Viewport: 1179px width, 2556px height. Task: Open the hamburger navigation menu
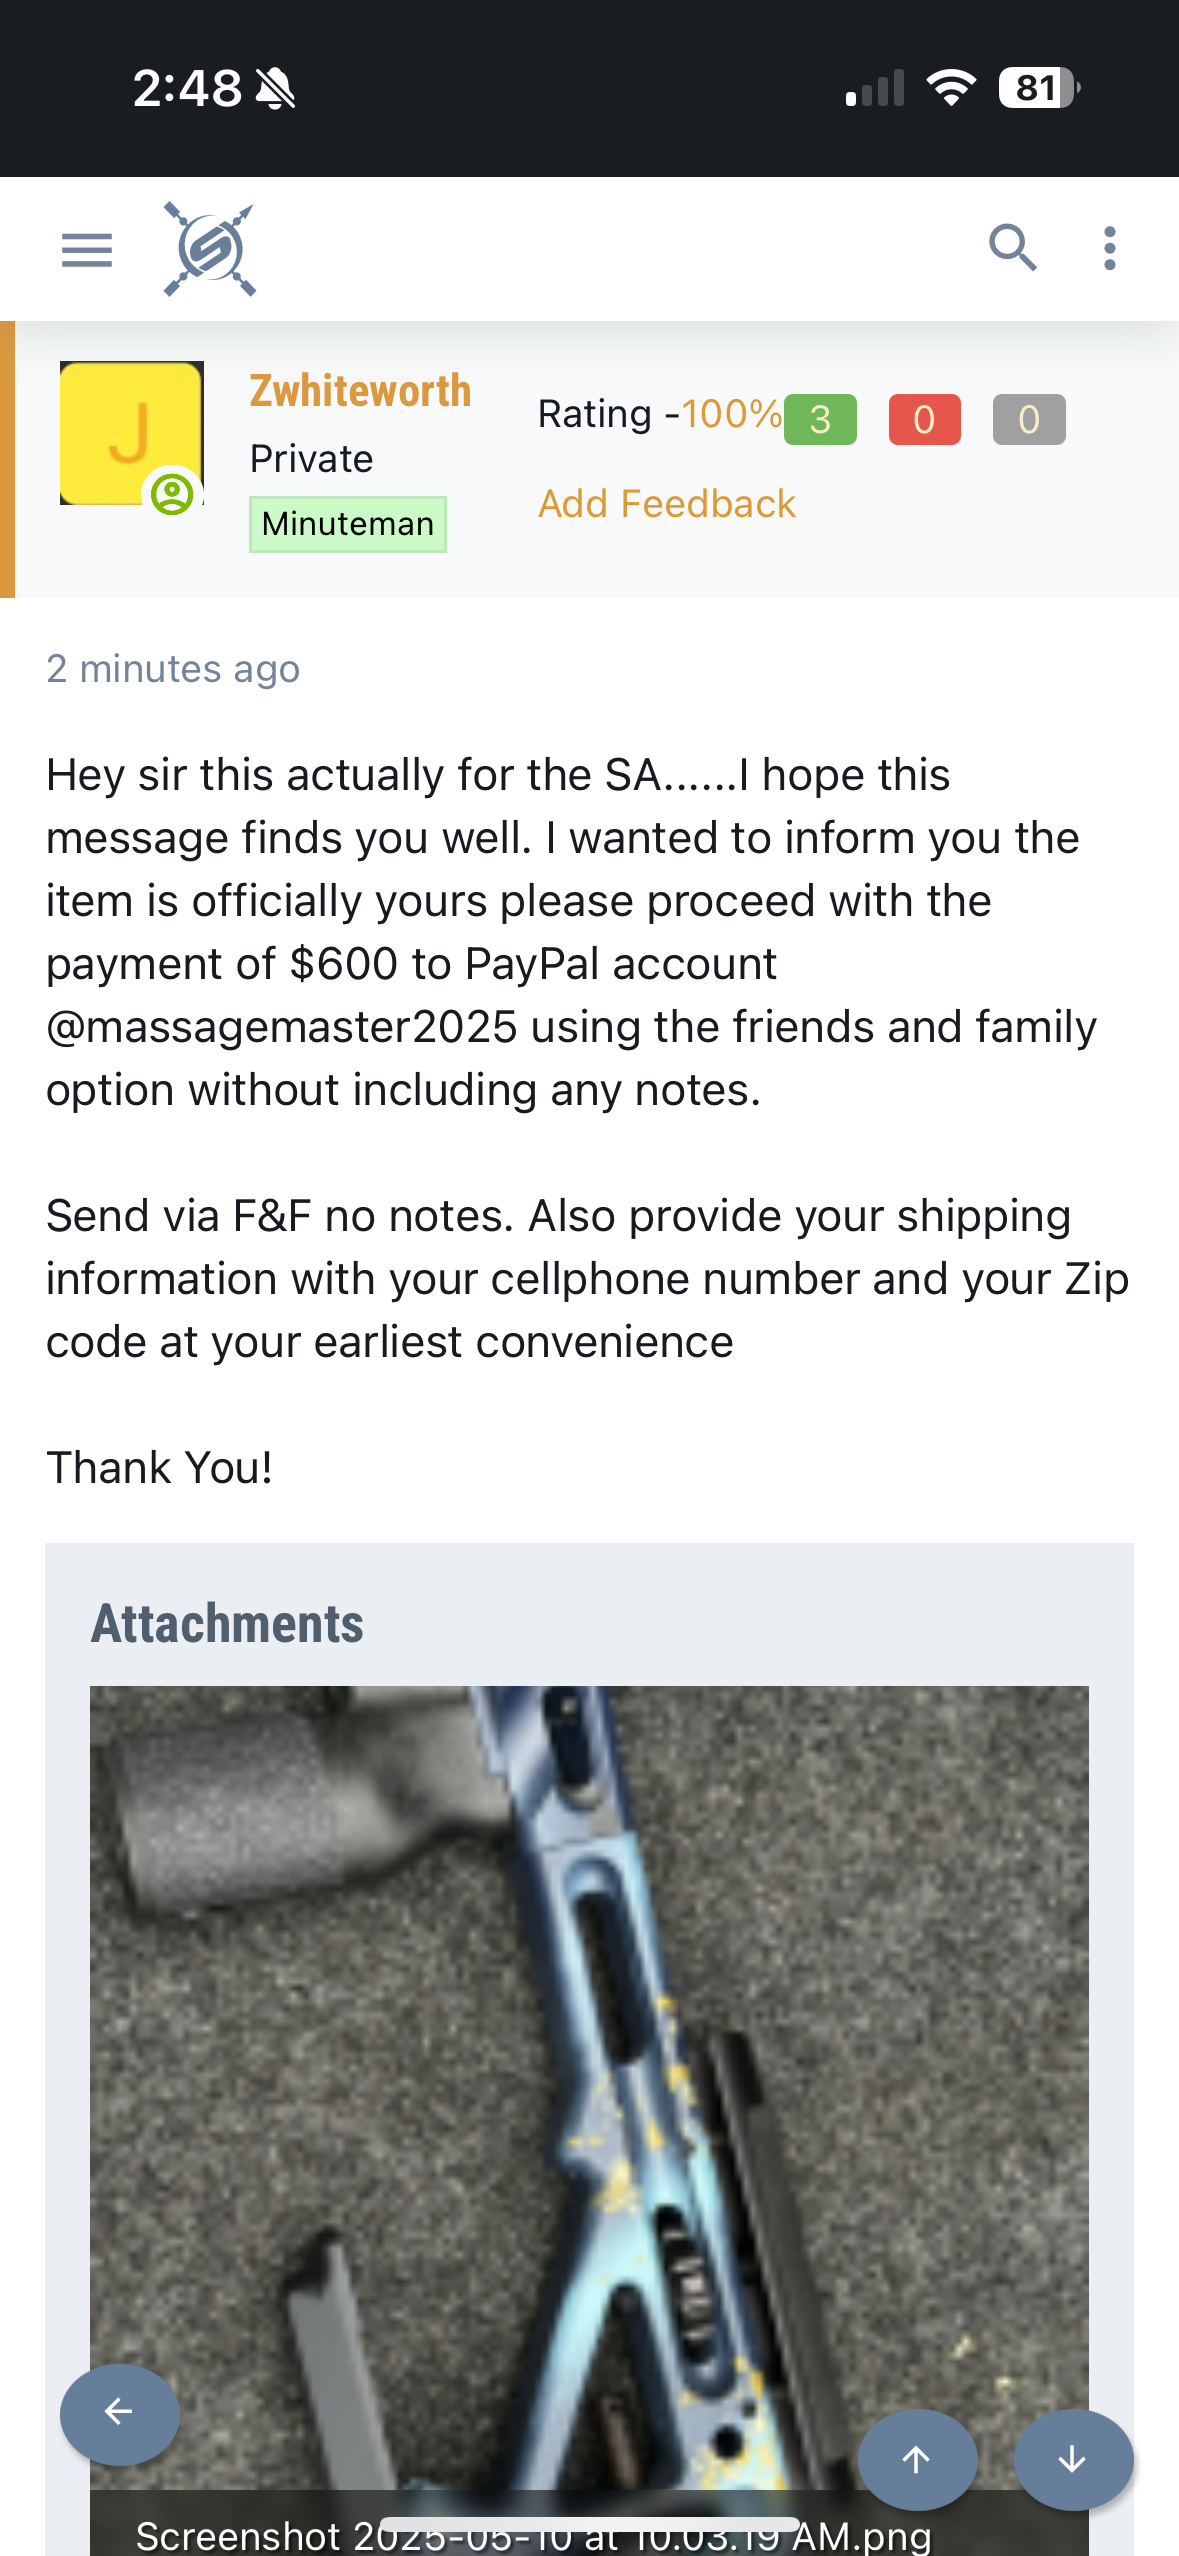coord(87,249)
